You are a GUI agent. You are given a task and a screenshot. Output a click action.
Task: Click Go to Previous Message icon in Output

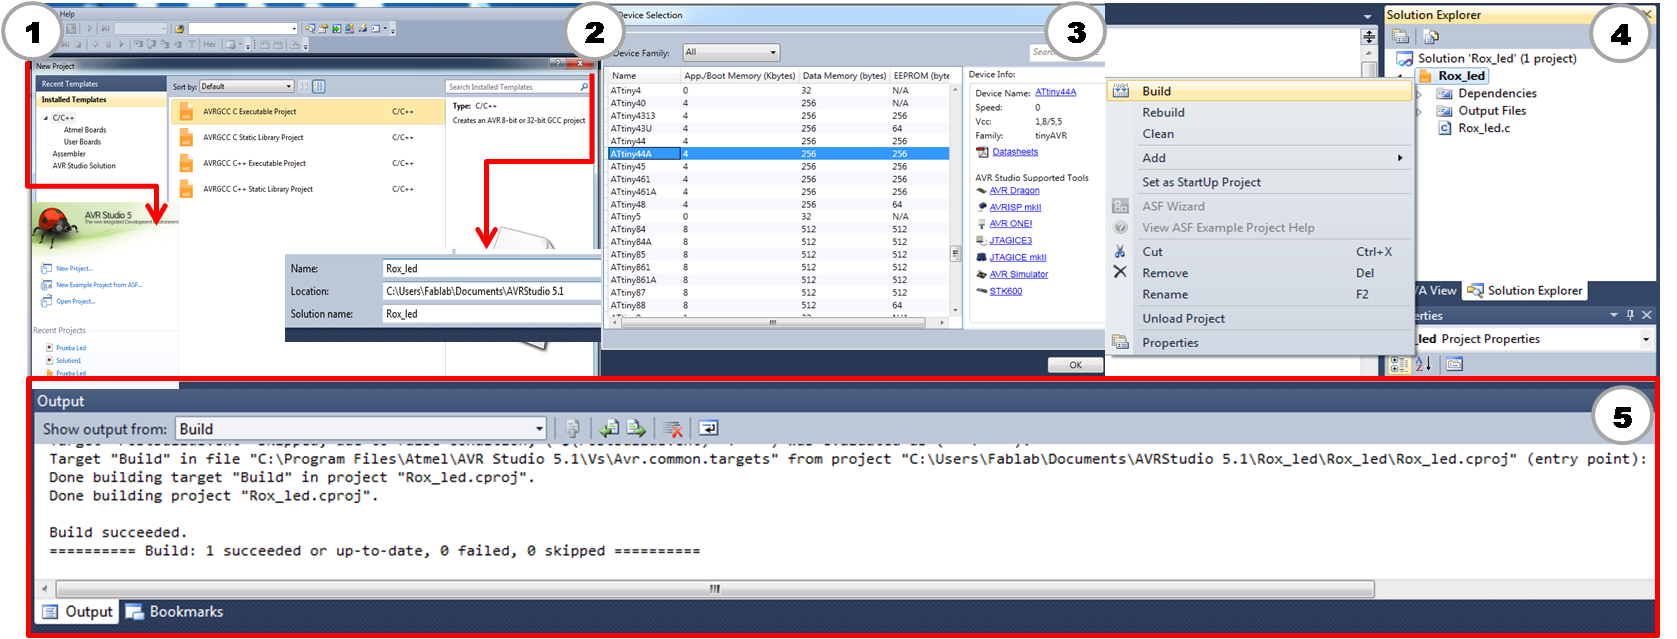click(609, 428)
